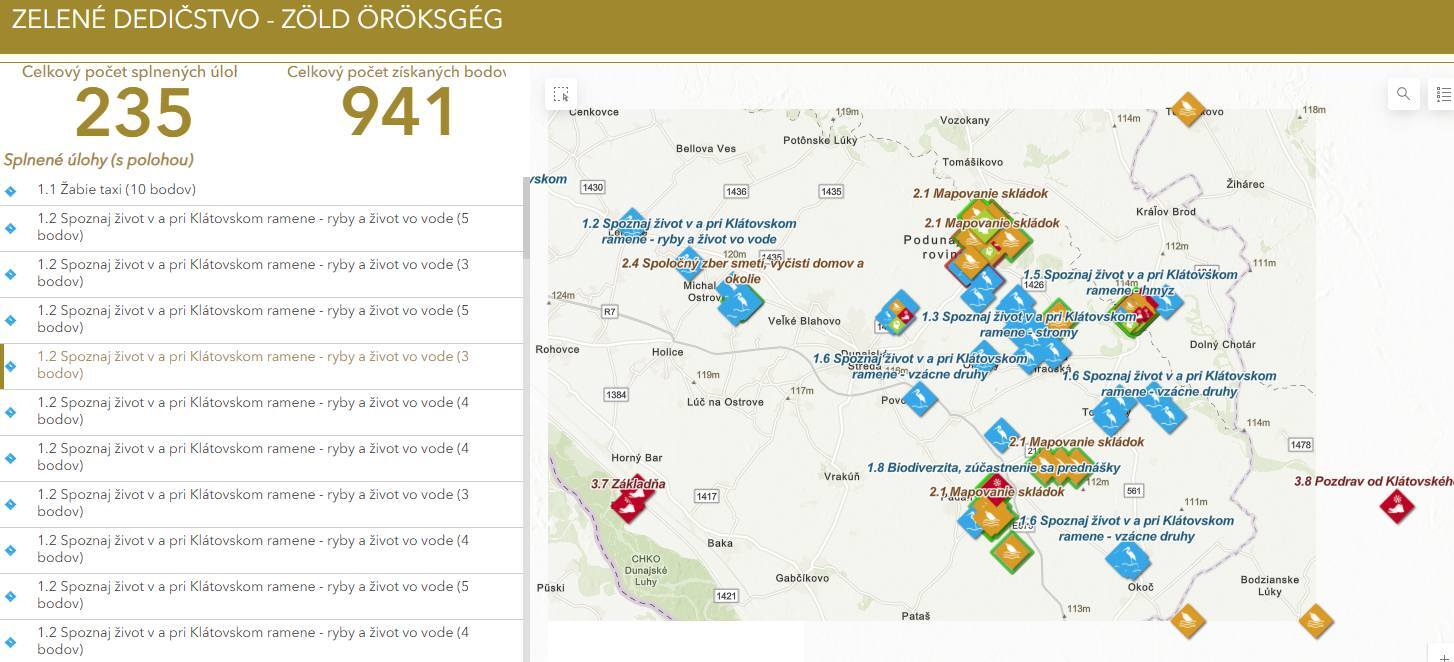Screen dimensions: 1454x662
Task: Click the highlighted gold-text list entry
Action: click(252, 365)
